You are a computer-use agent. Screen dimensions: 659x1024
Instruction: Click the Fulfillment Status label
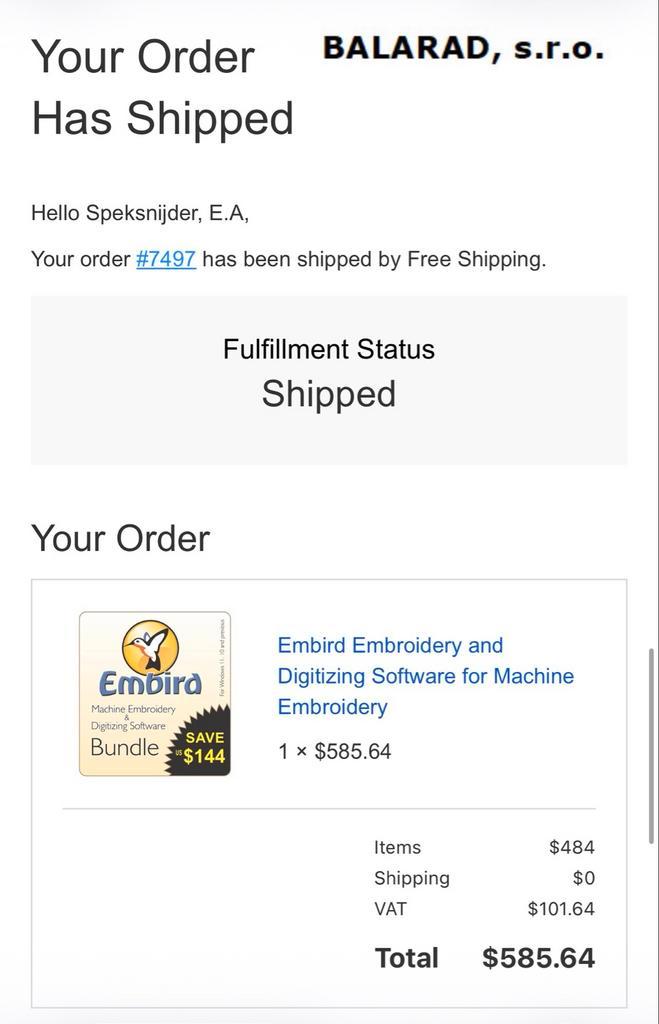coord(329,350)
